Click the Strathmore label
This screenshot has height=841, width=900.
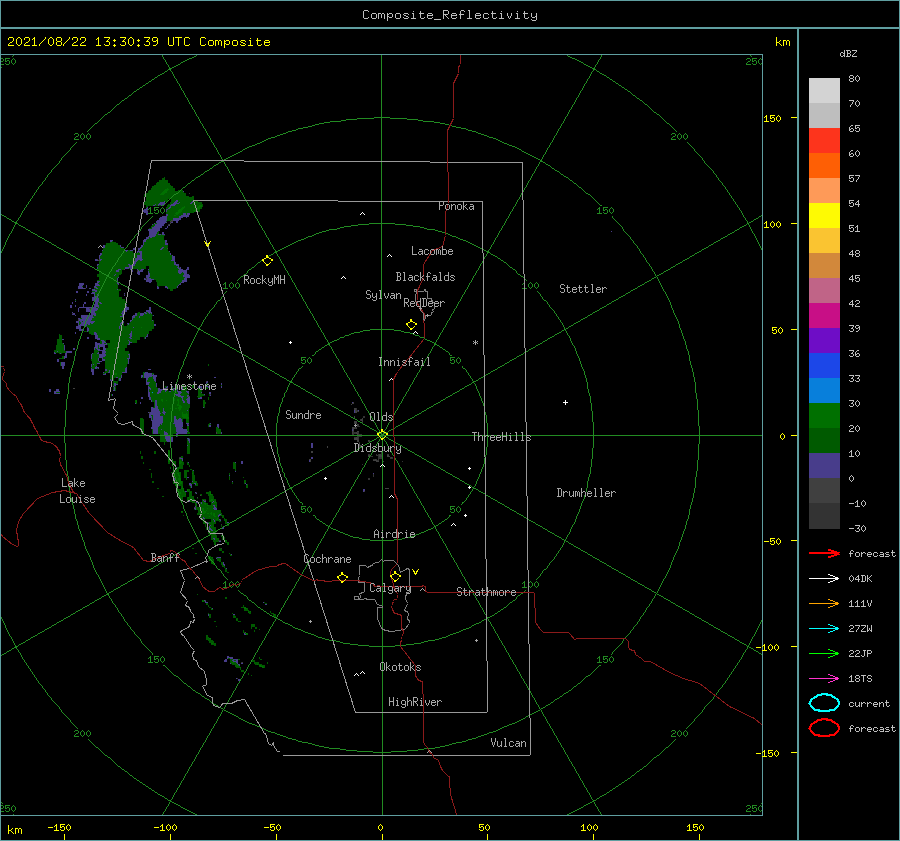pos(486,592)
